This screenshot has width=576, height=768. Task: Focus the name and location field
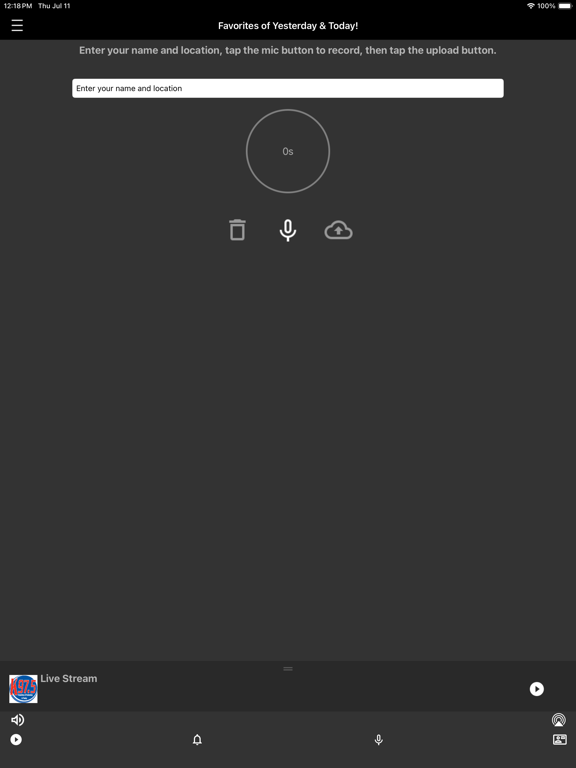click(x=288, y=88)
